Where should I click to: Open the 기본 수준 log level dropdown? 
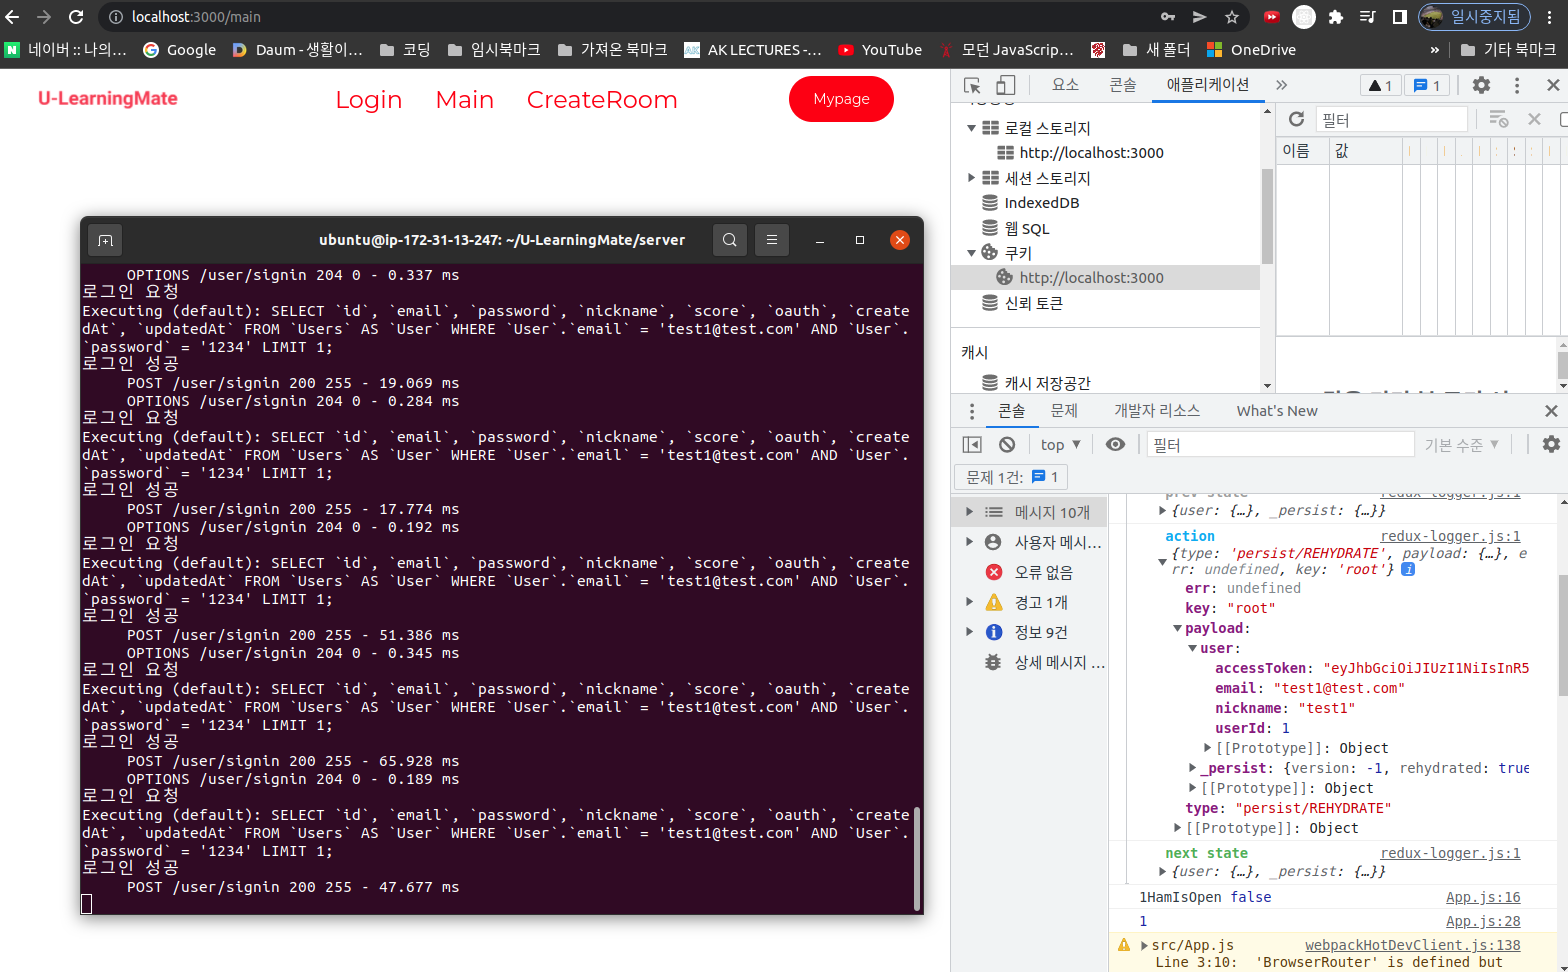click(x=1462, y=444)
